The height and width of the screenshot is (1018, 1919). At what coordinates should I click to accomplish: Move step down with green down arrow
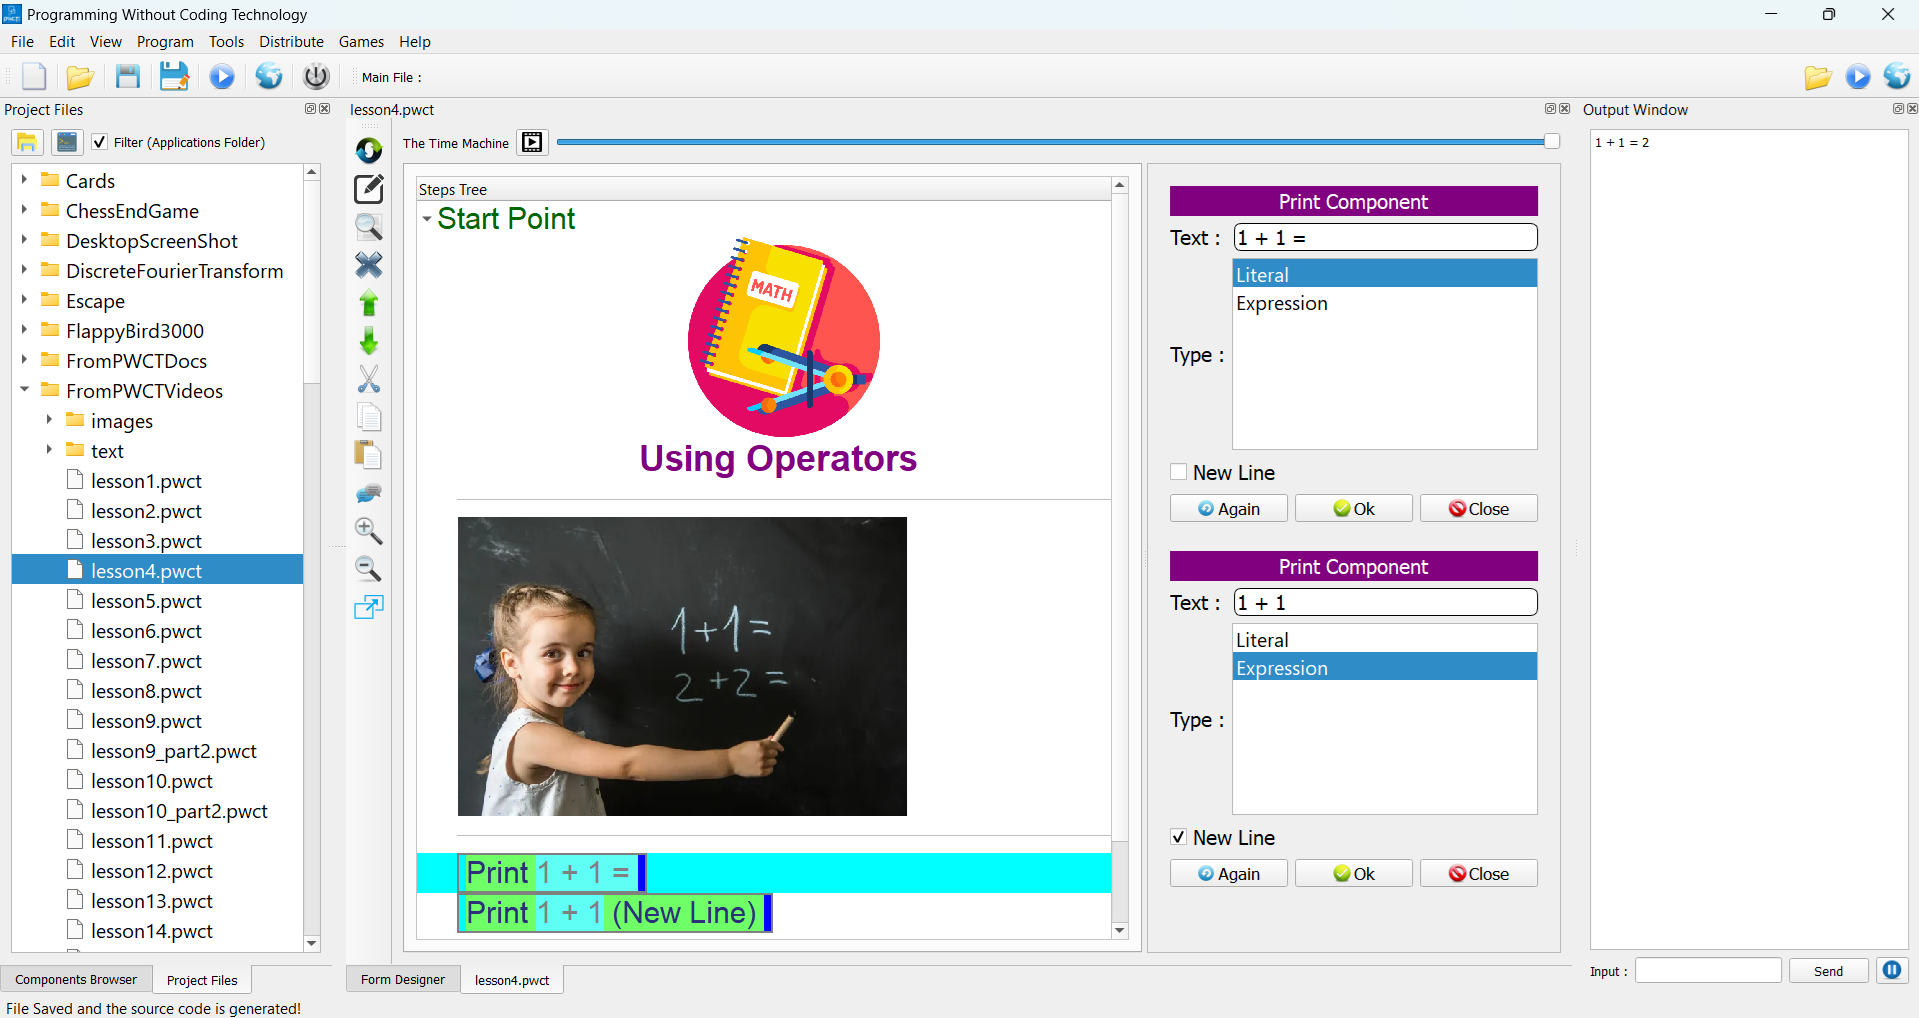click(369, 341)
